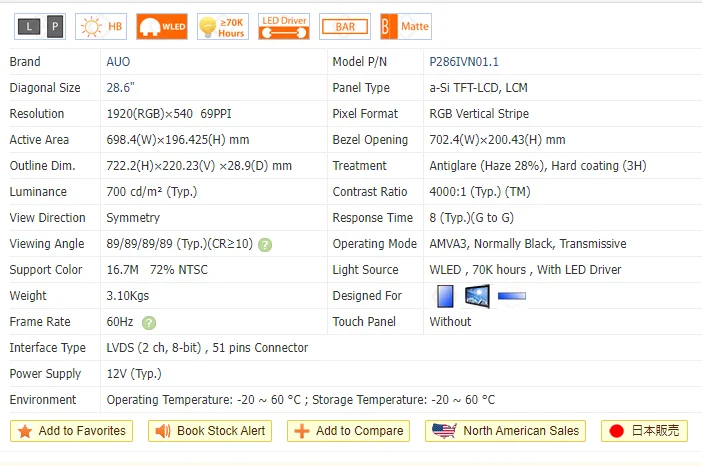The height and width of the screenshot is (466, 702).
Task: Click Antiglare (Haze 28%) treatment value
Action: coord(538,166)
